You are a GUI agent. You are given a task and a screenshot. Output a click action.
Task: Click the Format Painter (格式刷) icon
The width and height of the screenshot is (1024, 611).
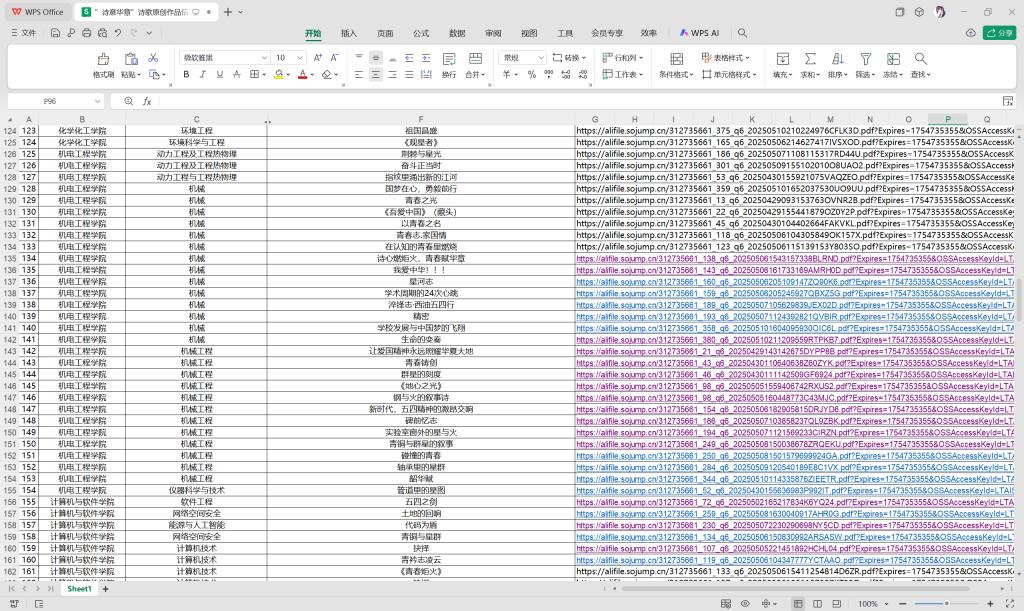tap(103, 59)
